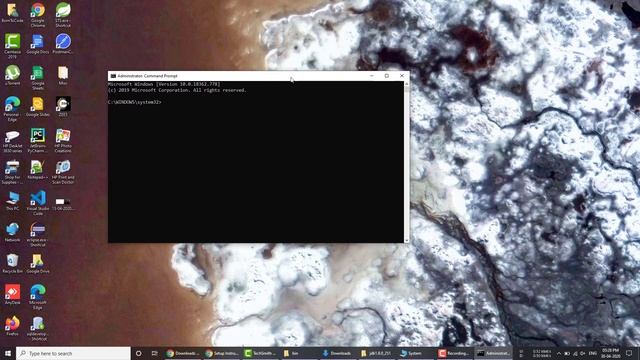
Task: Open sqldeveloper shortcut on desktop
Action: point(38,328)
